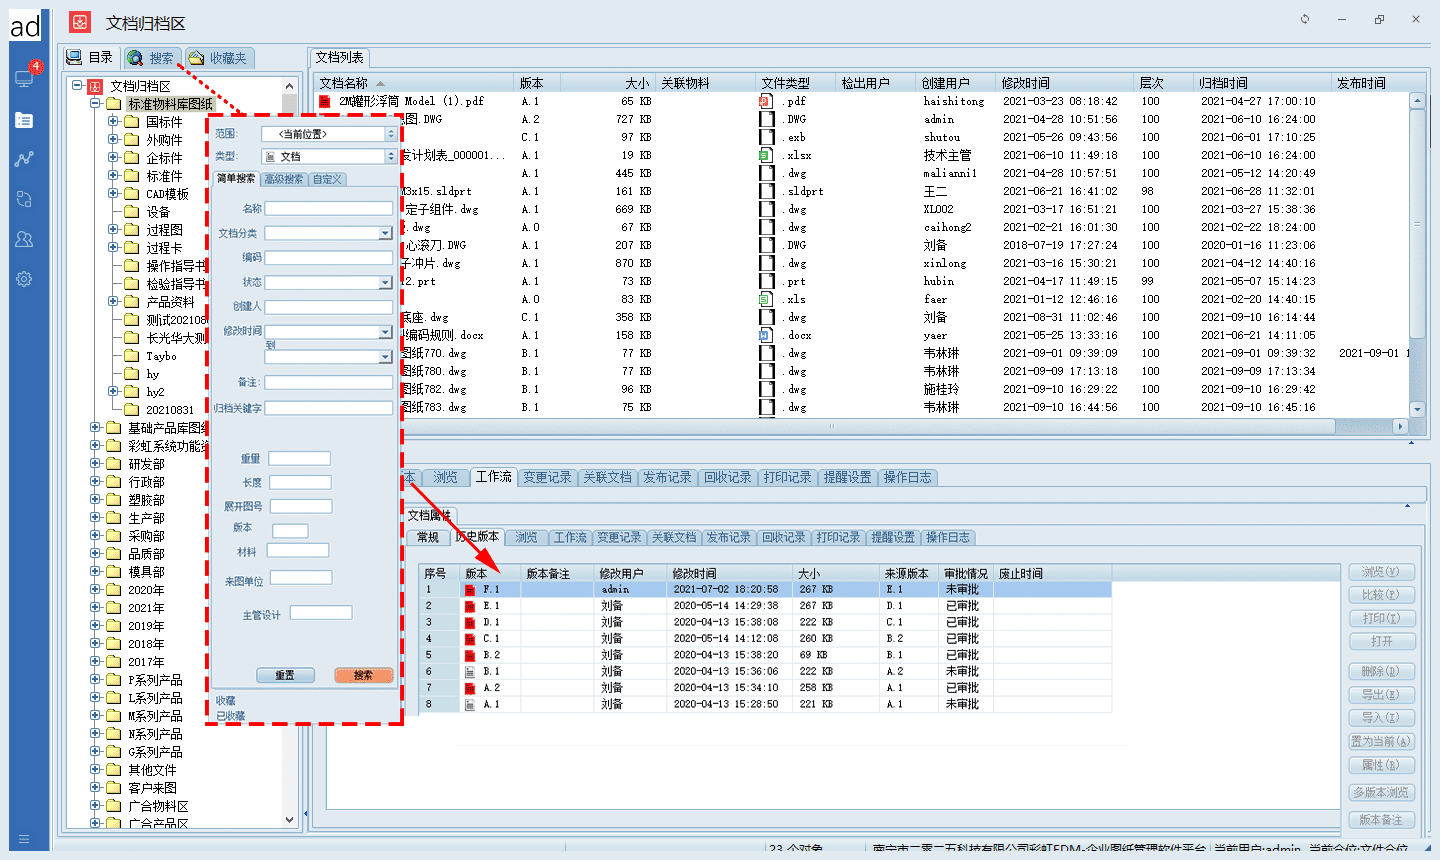This screenshot has height=860, width=1440.
Task: Click the document list horizontal scroll right arrow
Action: tap(1399, 426)
